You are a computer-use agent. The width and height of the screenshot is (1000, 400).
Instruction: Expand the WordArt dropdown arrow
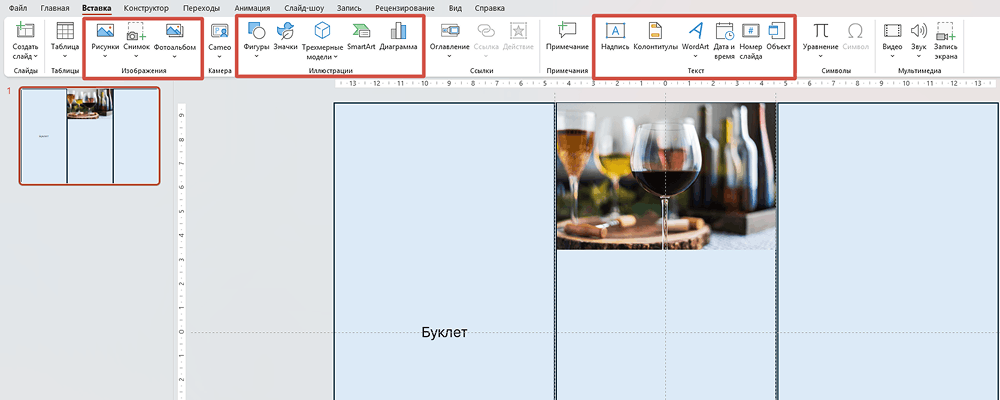696,56
